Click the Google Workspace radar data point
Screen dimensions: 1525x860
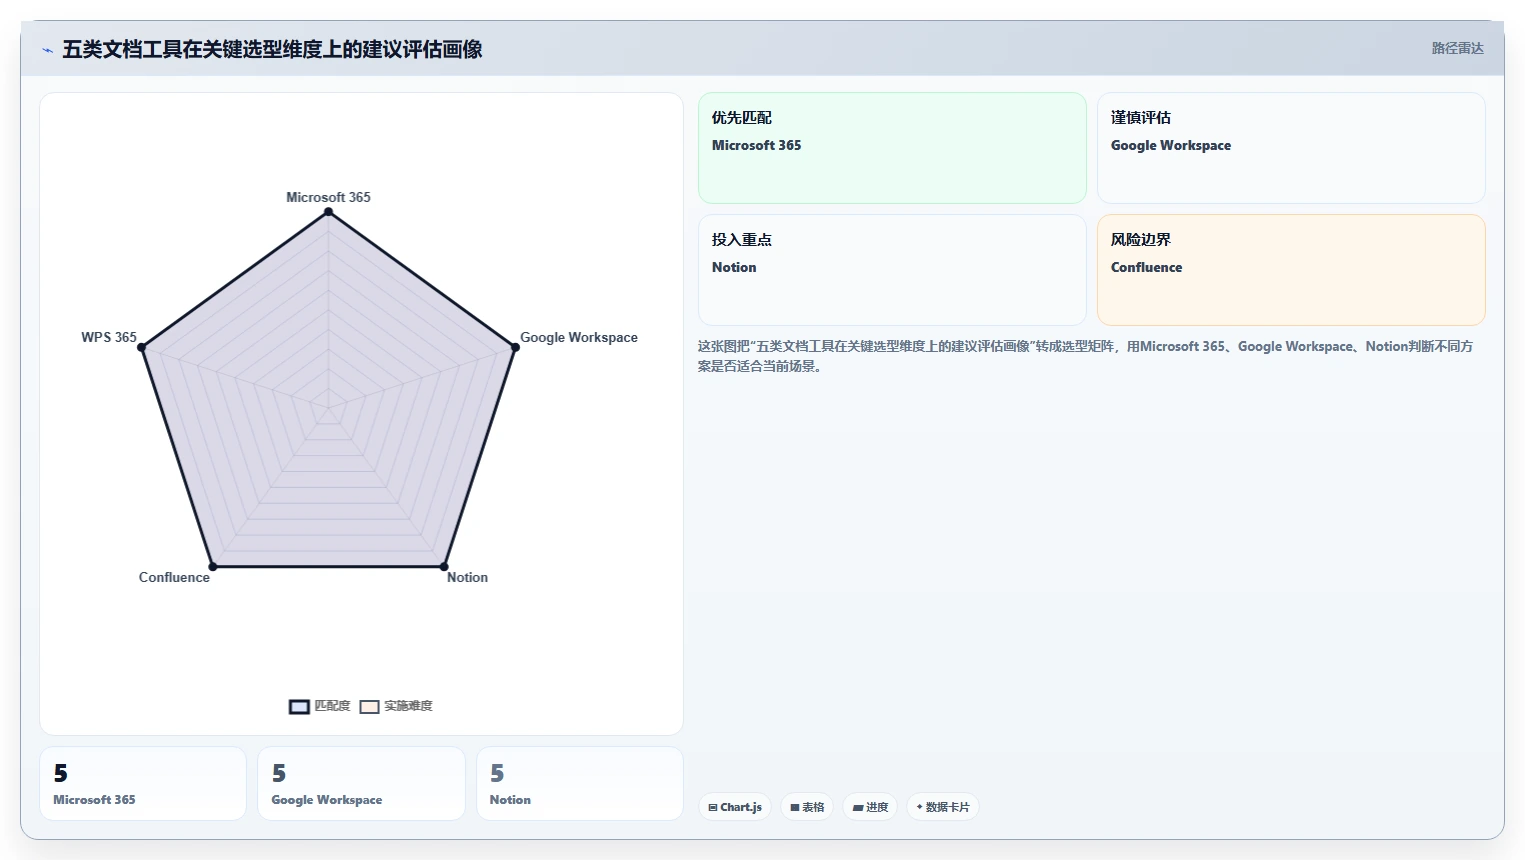pos(515,347)
